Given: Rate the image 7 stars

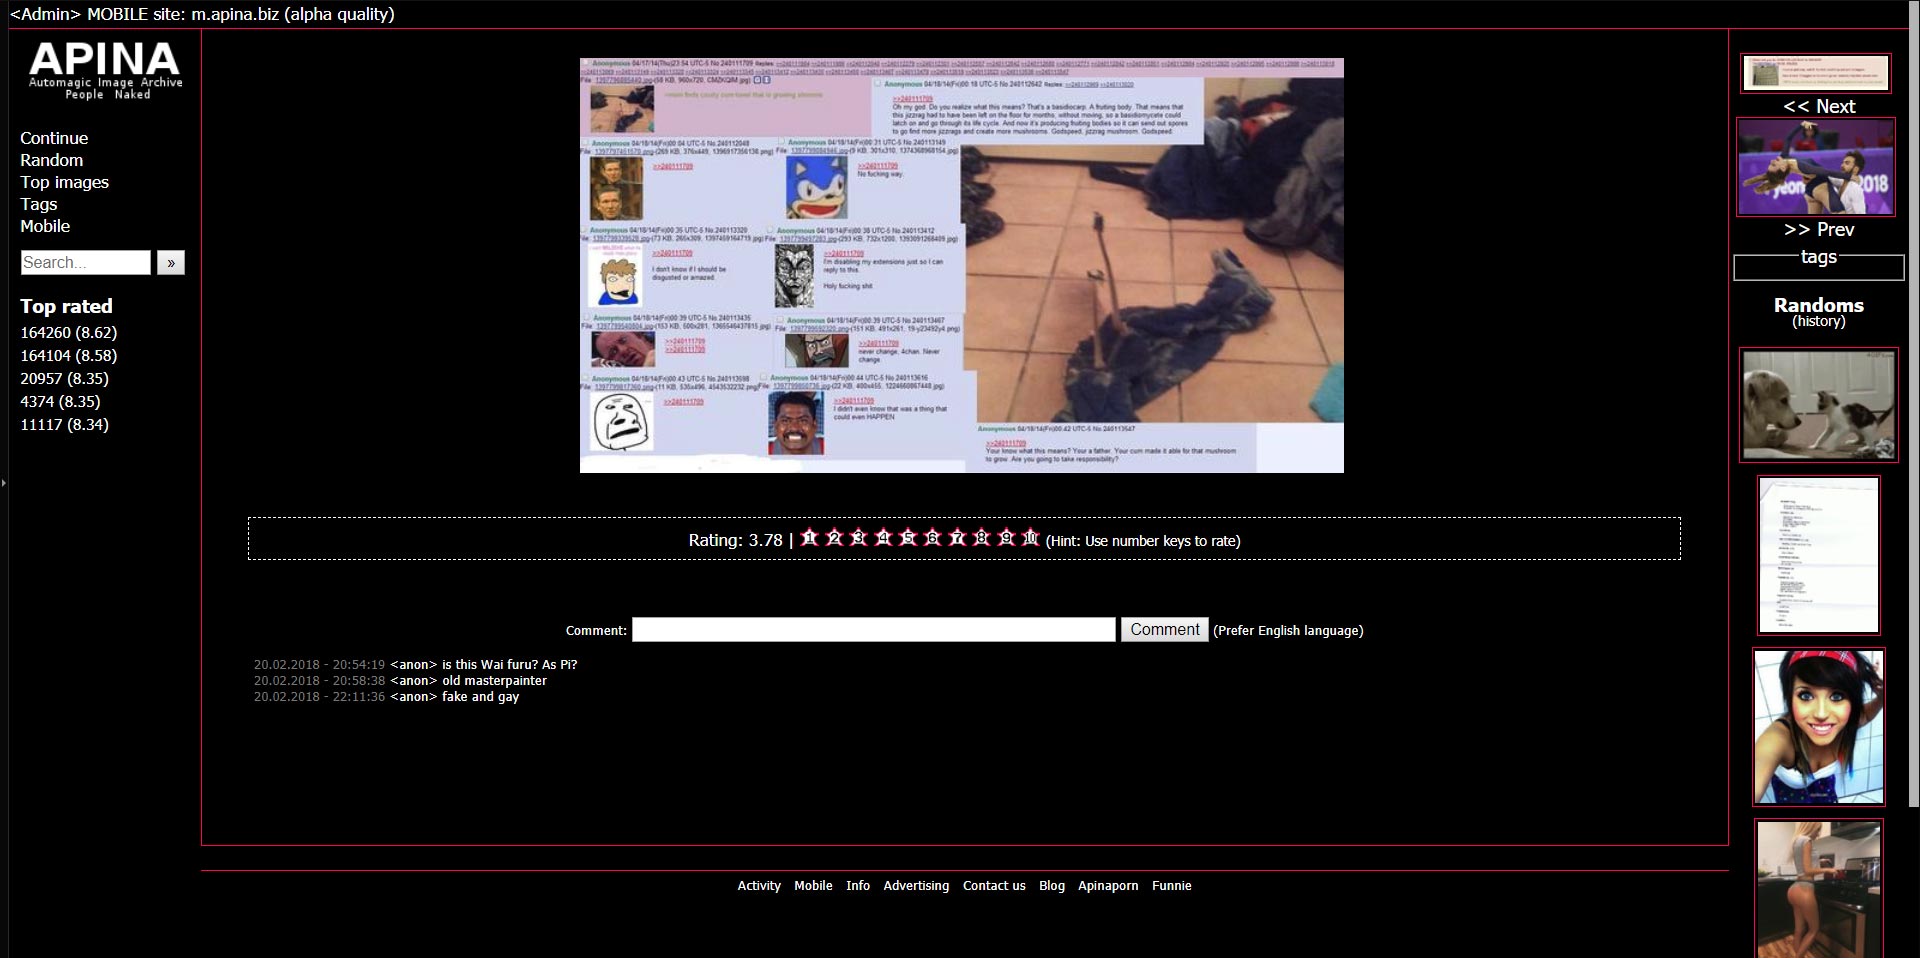Looking at the screenshot, I should point(957,538).
